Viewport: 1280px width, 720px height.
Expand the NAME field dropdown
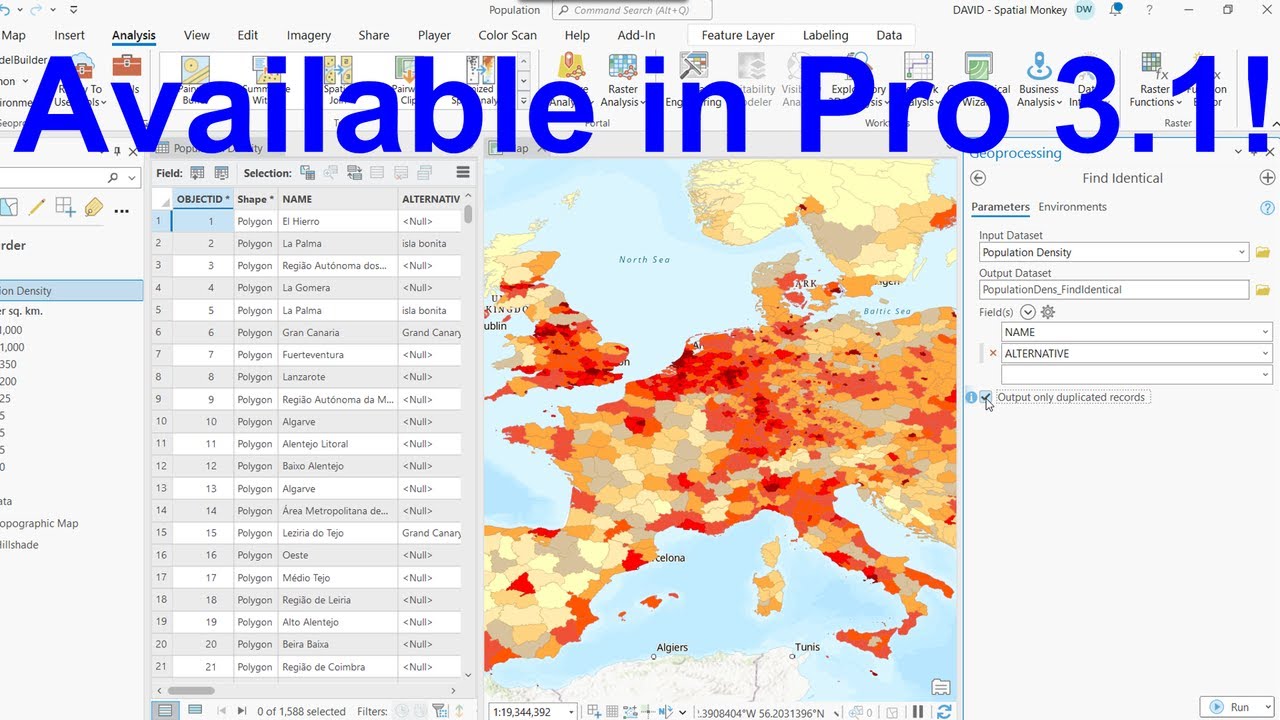pyautogui.click(x=1265, y=332)
